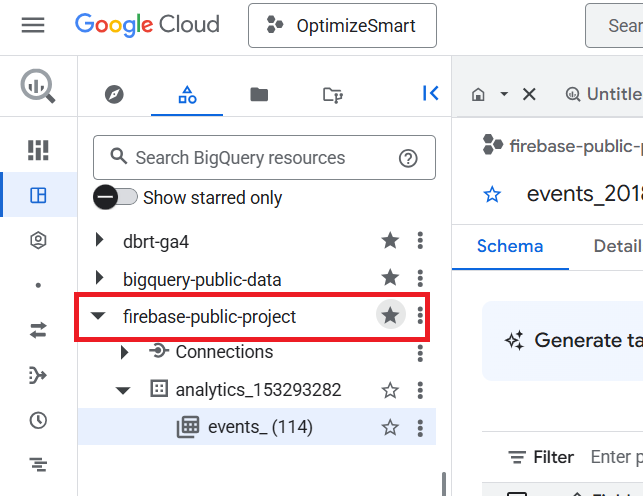Expand the dbrt-ga4 project
The width and height of the screenshot is (643, 496).
tap(98, 241)
